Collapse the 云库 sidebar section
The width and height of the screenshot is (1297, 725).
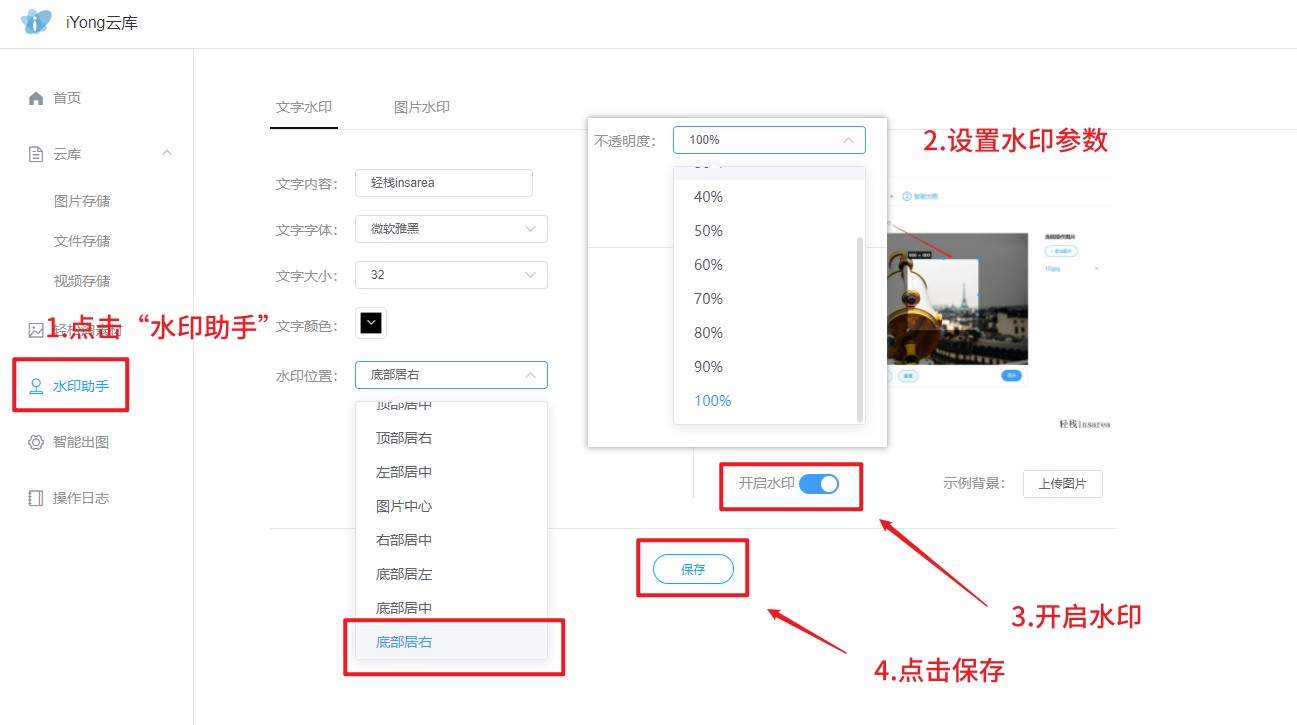pyautogui.click(x=167, y=153)
